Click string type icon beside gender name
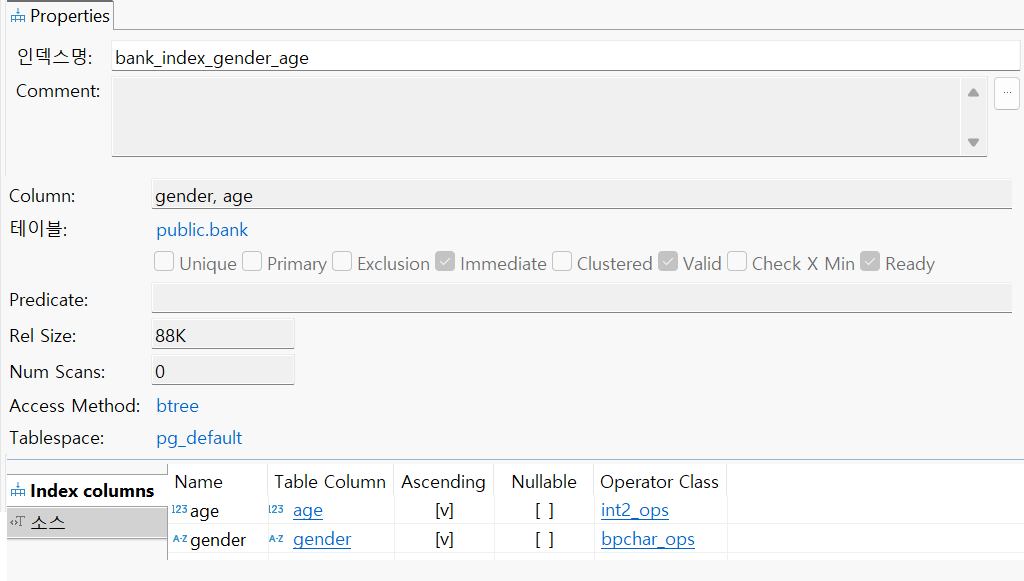Viewport: 1024px width, 581px height. click(180, 539)
